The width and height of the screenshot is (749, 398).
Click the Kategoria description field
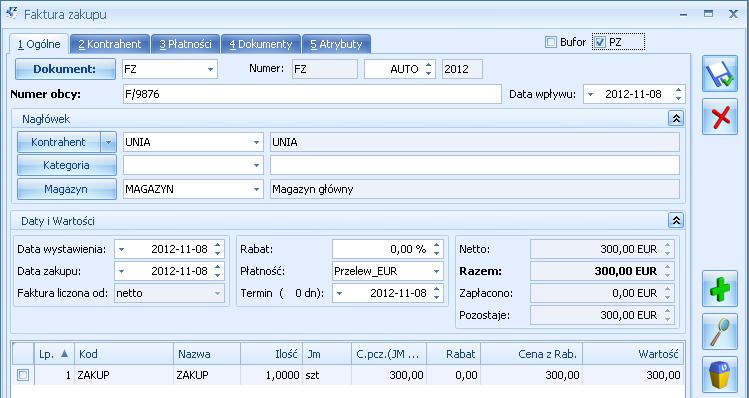[475, 165]
